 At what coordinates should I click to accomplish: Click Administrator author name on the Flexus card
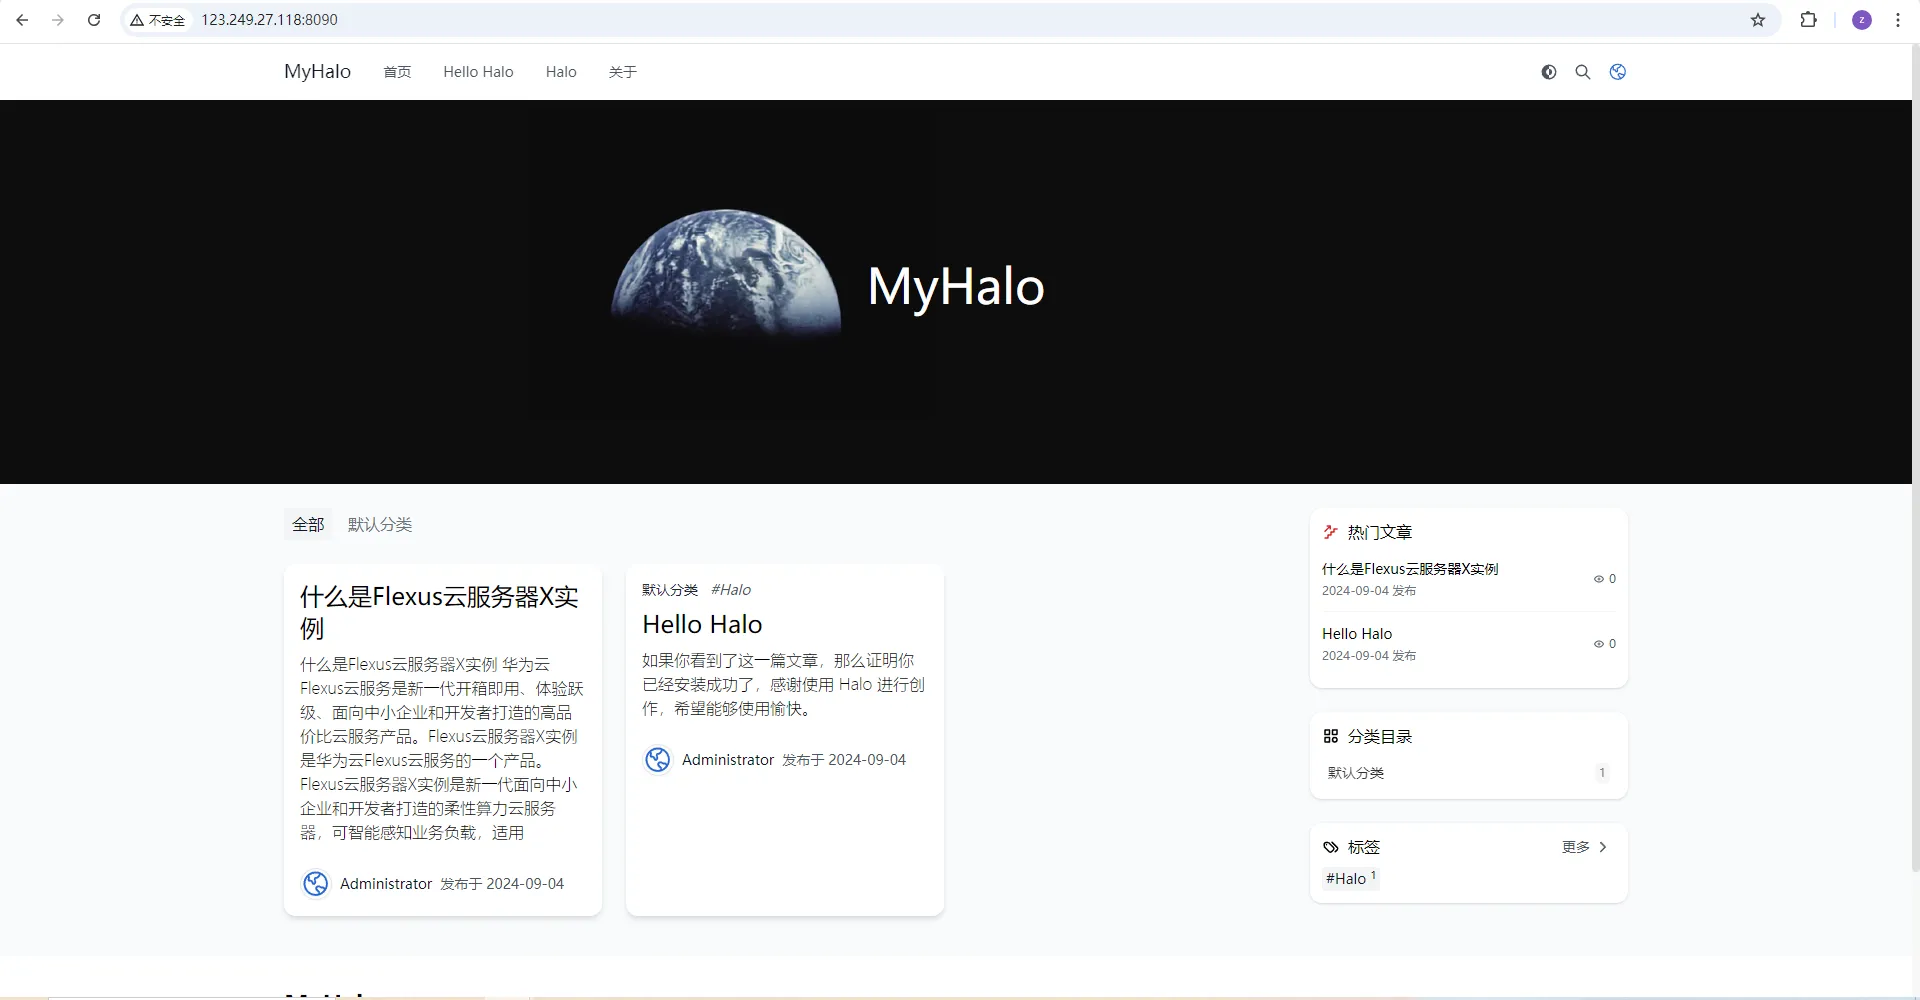tap(386, 884)
